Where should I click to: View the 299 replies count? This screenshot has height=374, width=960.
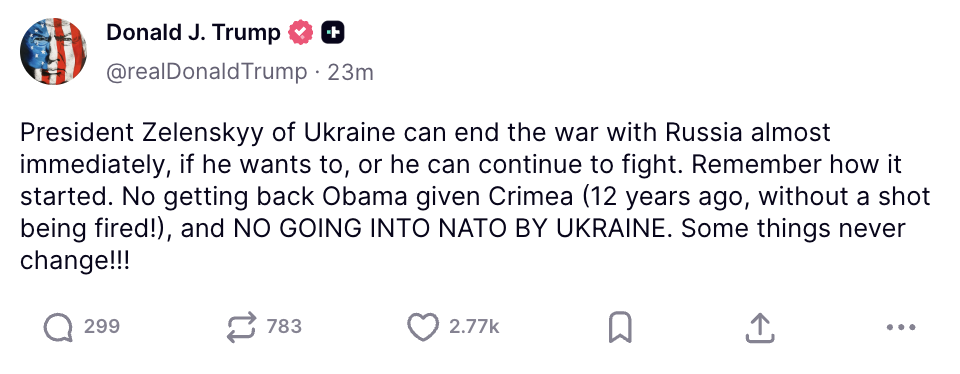click(x=102, y=326)
